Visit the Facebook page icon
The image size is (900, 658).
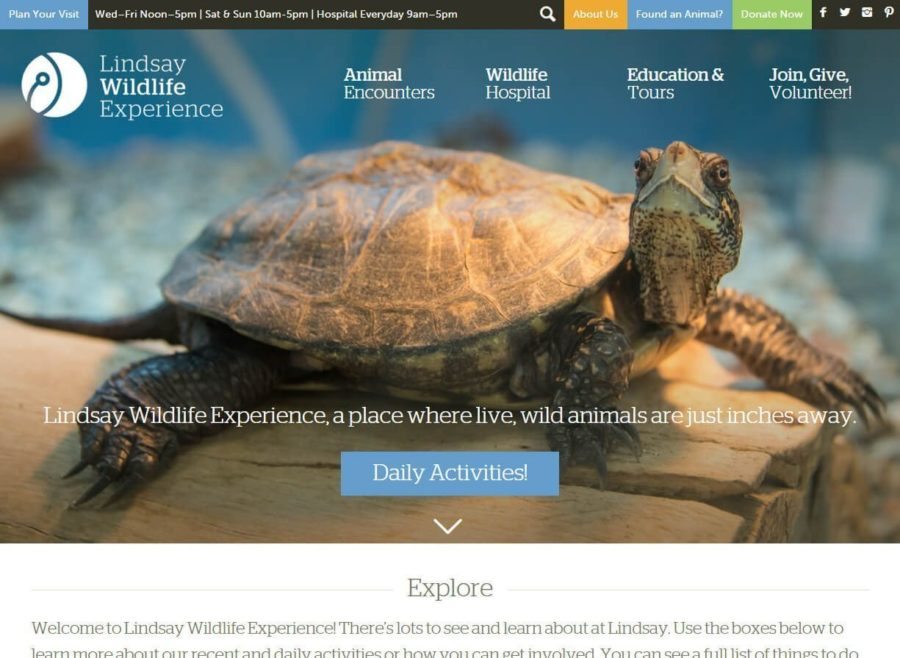click(x=823, y=12)
